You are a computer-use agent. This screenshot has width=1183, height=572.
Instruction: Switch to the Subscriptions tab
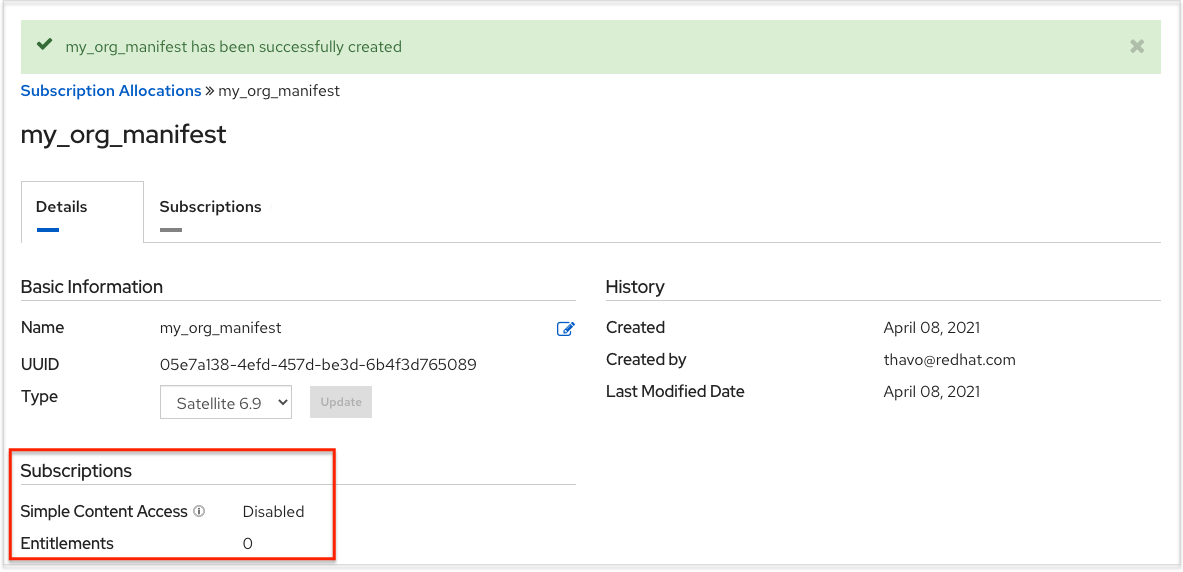210,207
